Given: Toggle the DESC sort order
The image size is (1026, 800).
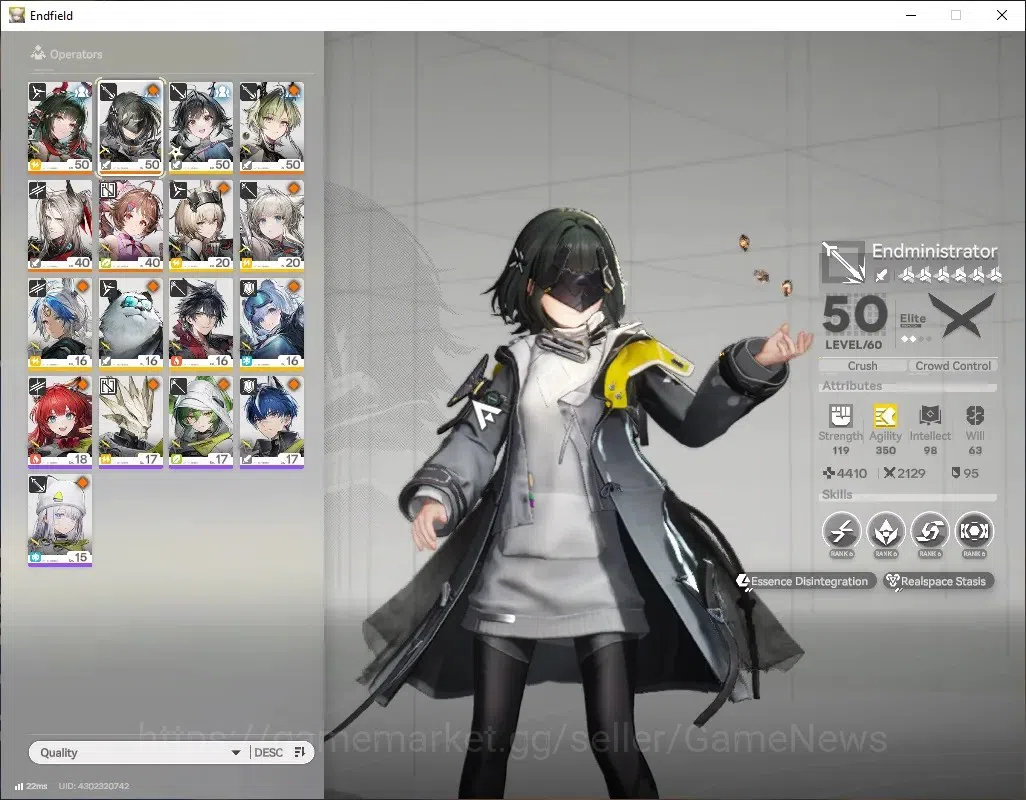Looking at the screenshot, I should pos(280,752).
